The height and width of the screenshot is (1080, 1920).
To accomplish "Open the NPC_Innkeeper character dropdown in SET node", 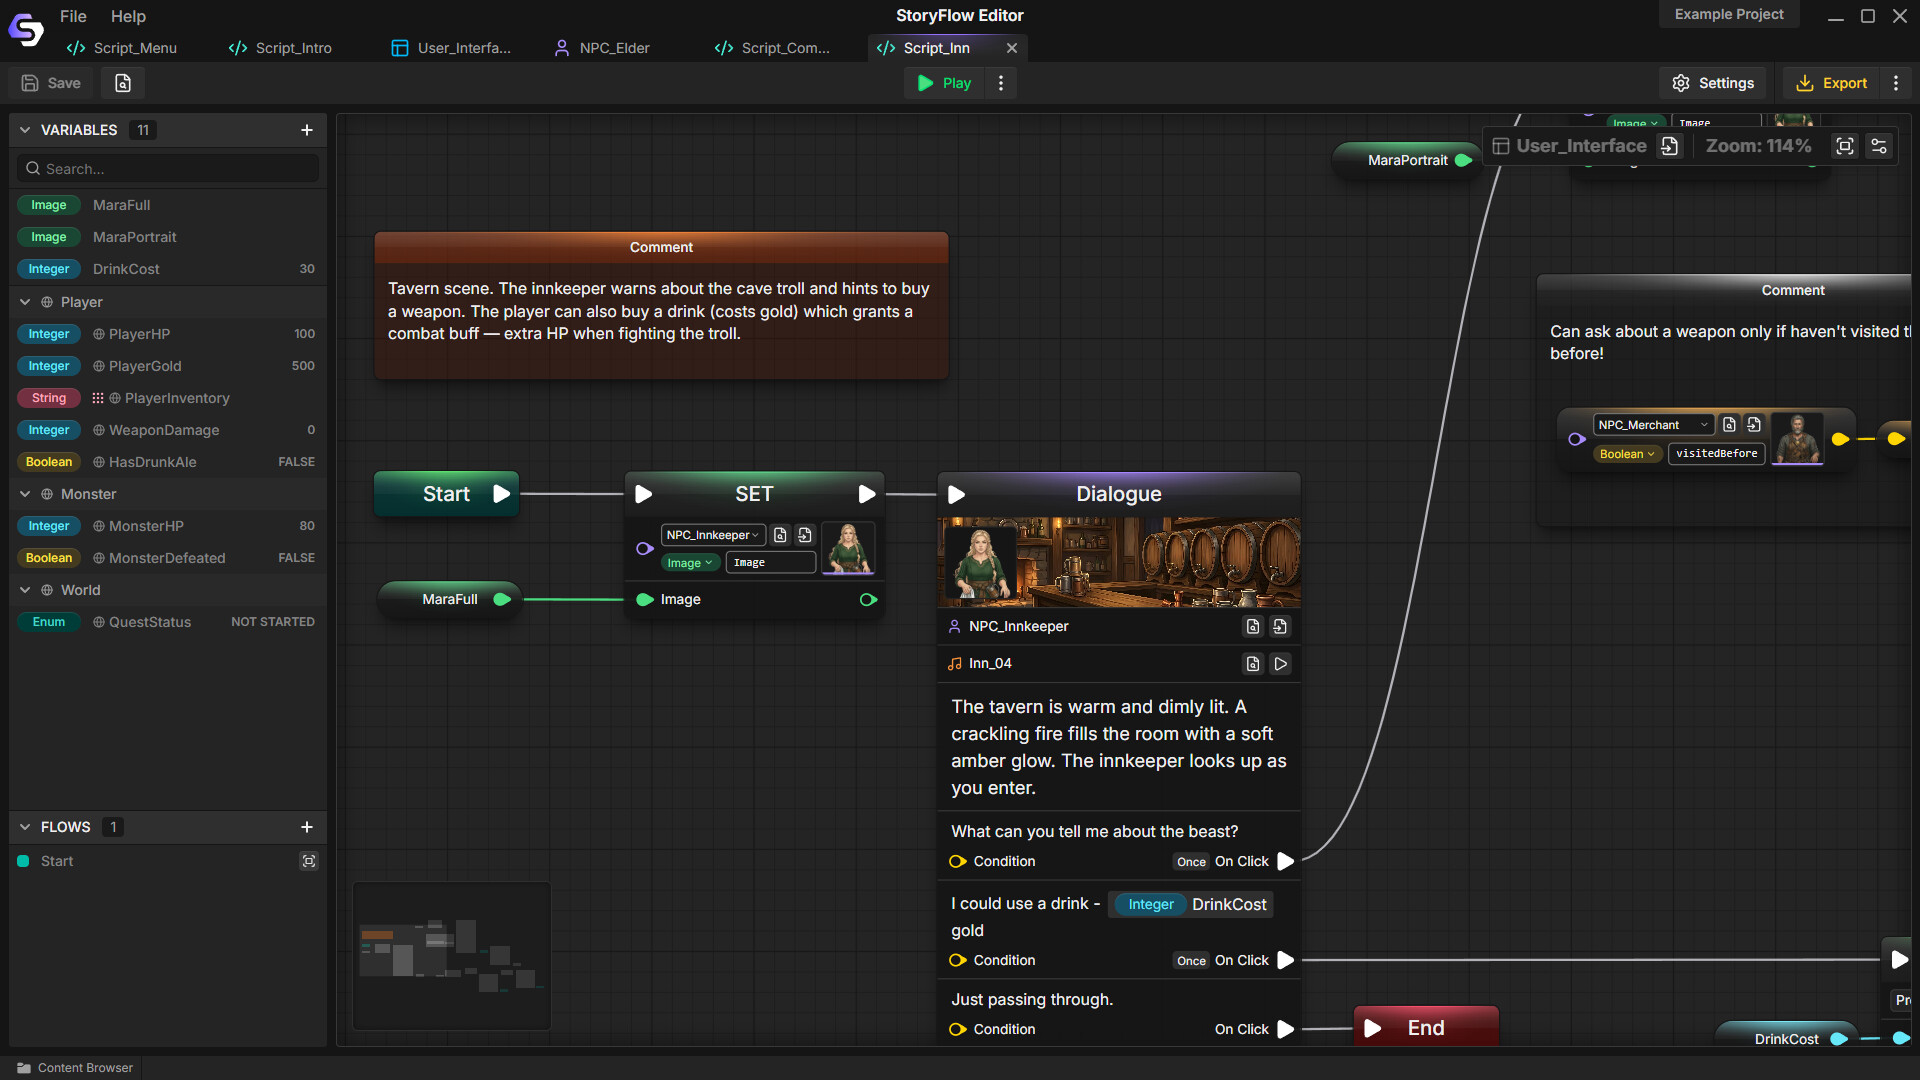I will (712, 535).
